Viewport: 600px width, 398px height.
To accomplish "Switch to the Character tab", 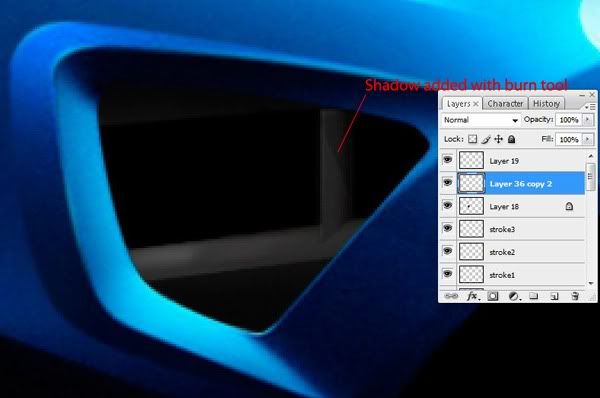I will (505, 104).
